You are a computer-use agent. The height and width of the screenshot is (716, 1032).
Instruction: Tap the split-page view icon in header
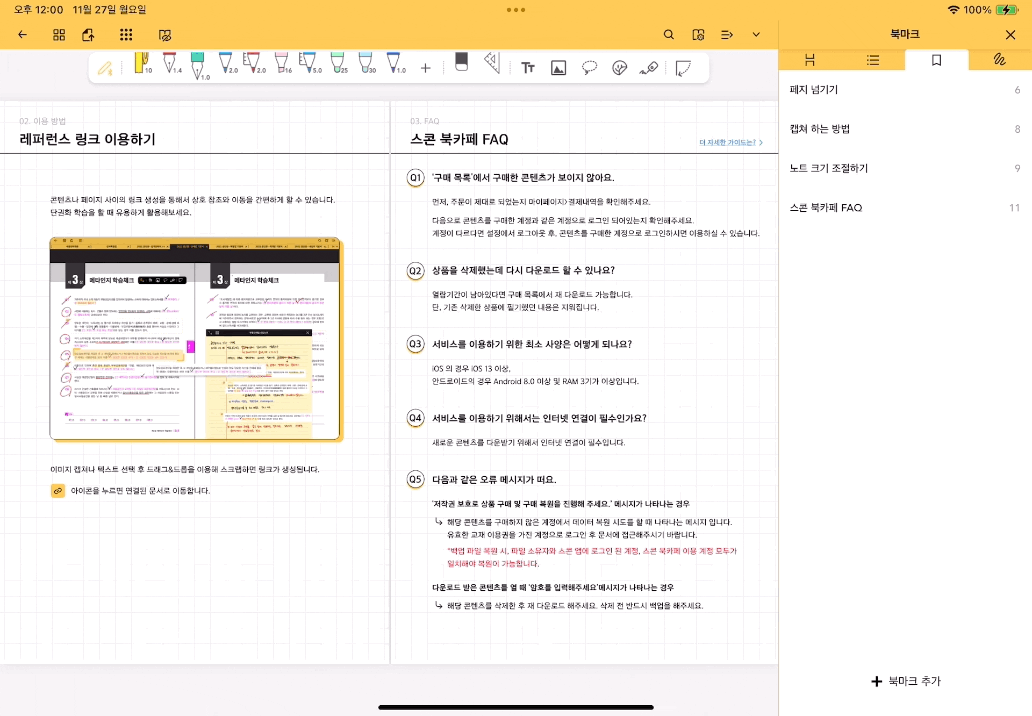698,35
